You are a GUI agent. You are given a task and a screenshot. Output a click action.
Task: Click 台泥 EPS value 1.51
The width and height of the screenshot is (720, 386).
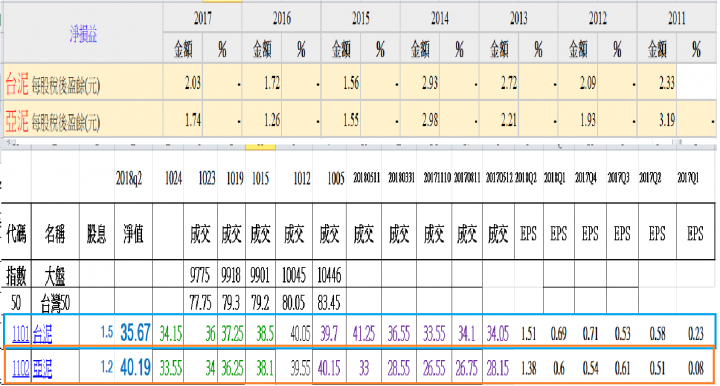click(x=529, y=334)
